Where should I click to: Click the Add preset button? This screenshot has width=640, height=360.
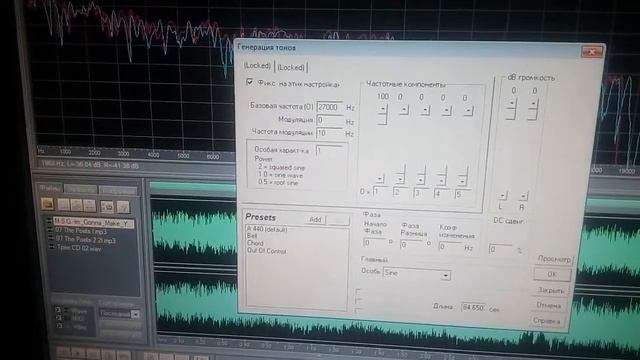(315, 220)
